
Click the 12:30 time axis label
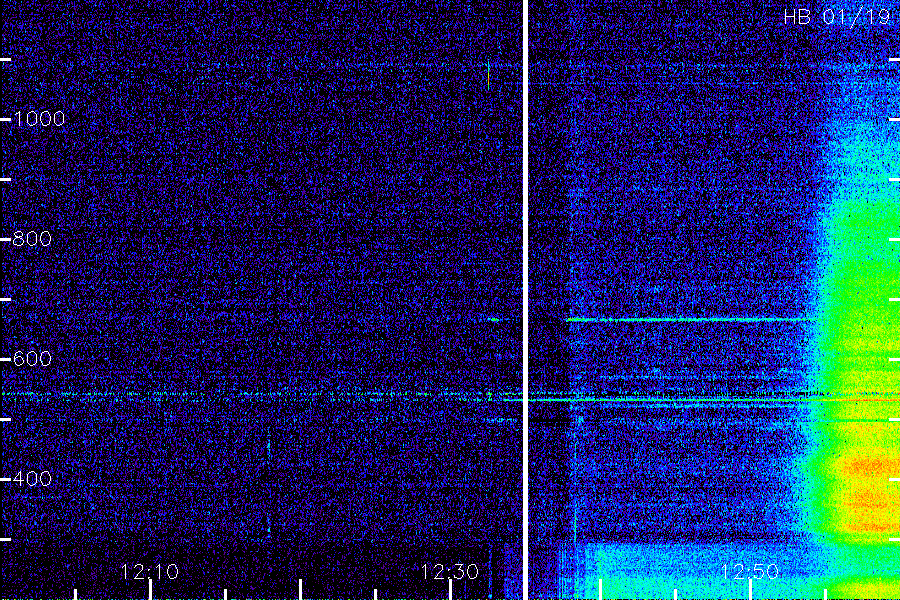point(450,572)
